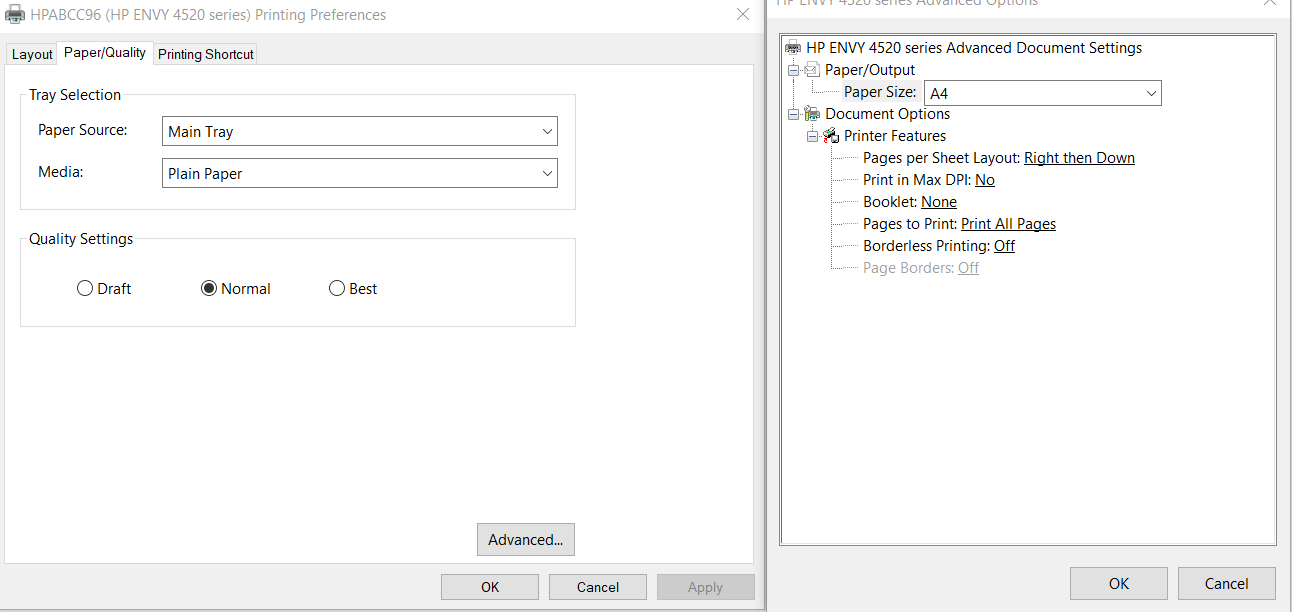
Task: Switch to the Layout tab
Action: (x=32, y=55)
